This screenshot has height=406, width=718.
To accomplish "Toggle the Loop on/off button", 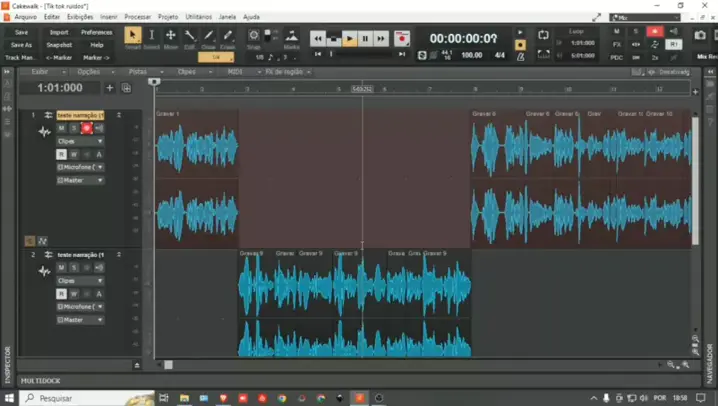I will 543,36.
